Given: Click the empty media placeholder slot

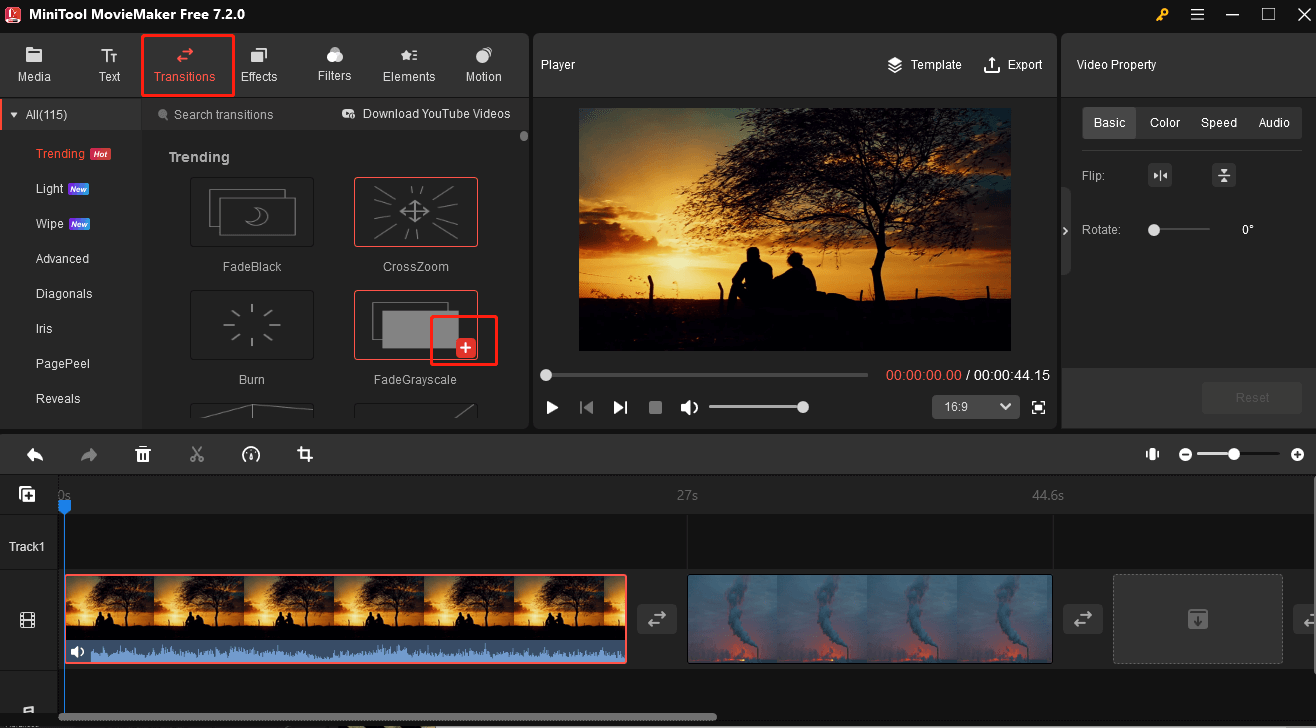Looking at the screenshot, I should pos(1198,619).
